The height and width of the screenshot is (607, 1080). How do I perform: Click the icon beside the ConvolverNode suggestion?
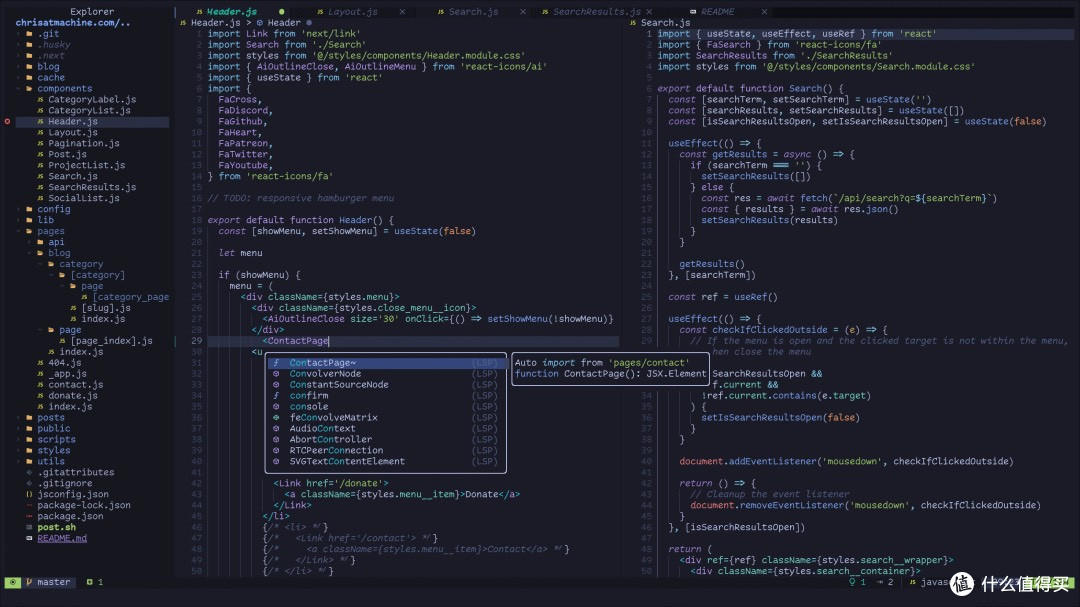276,373
